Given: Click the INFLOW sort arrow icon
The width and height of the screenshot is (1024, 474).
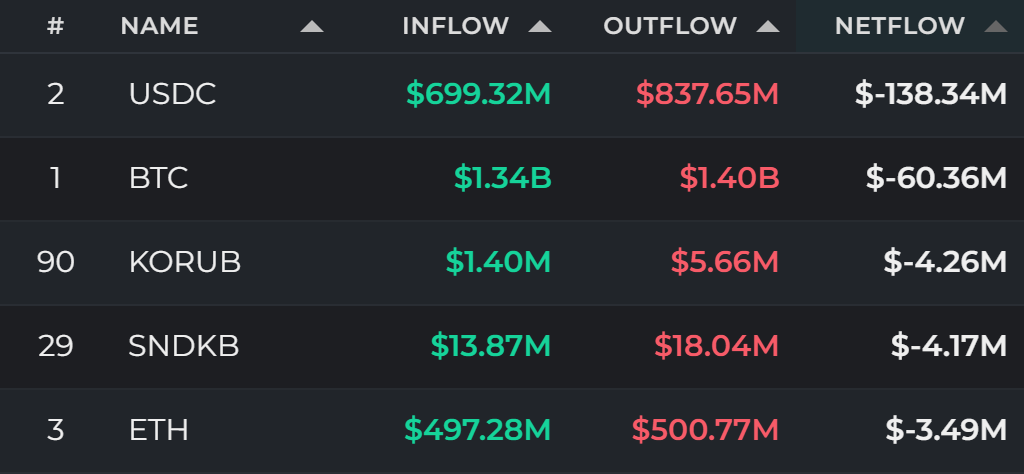Looking at the screenshot, I should [539, 27].
